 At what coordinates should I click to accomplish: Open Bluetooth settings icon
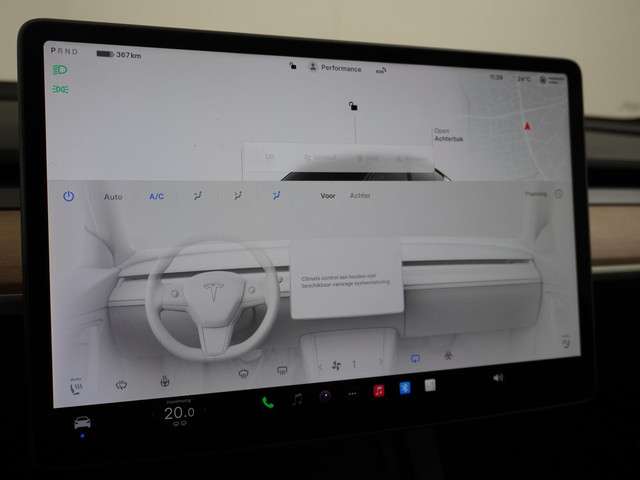(404, 388)
